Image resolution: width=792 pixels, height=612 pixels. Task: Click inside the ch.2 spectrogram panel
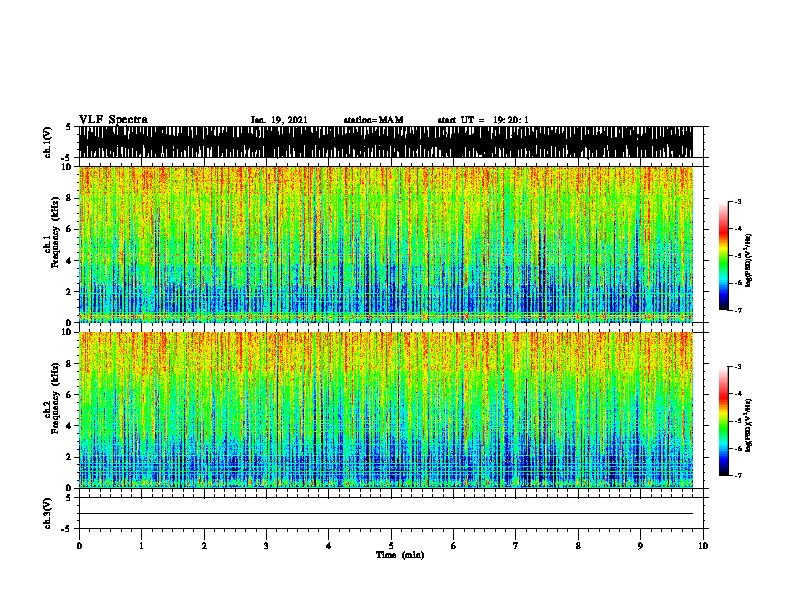pos(386,410)
